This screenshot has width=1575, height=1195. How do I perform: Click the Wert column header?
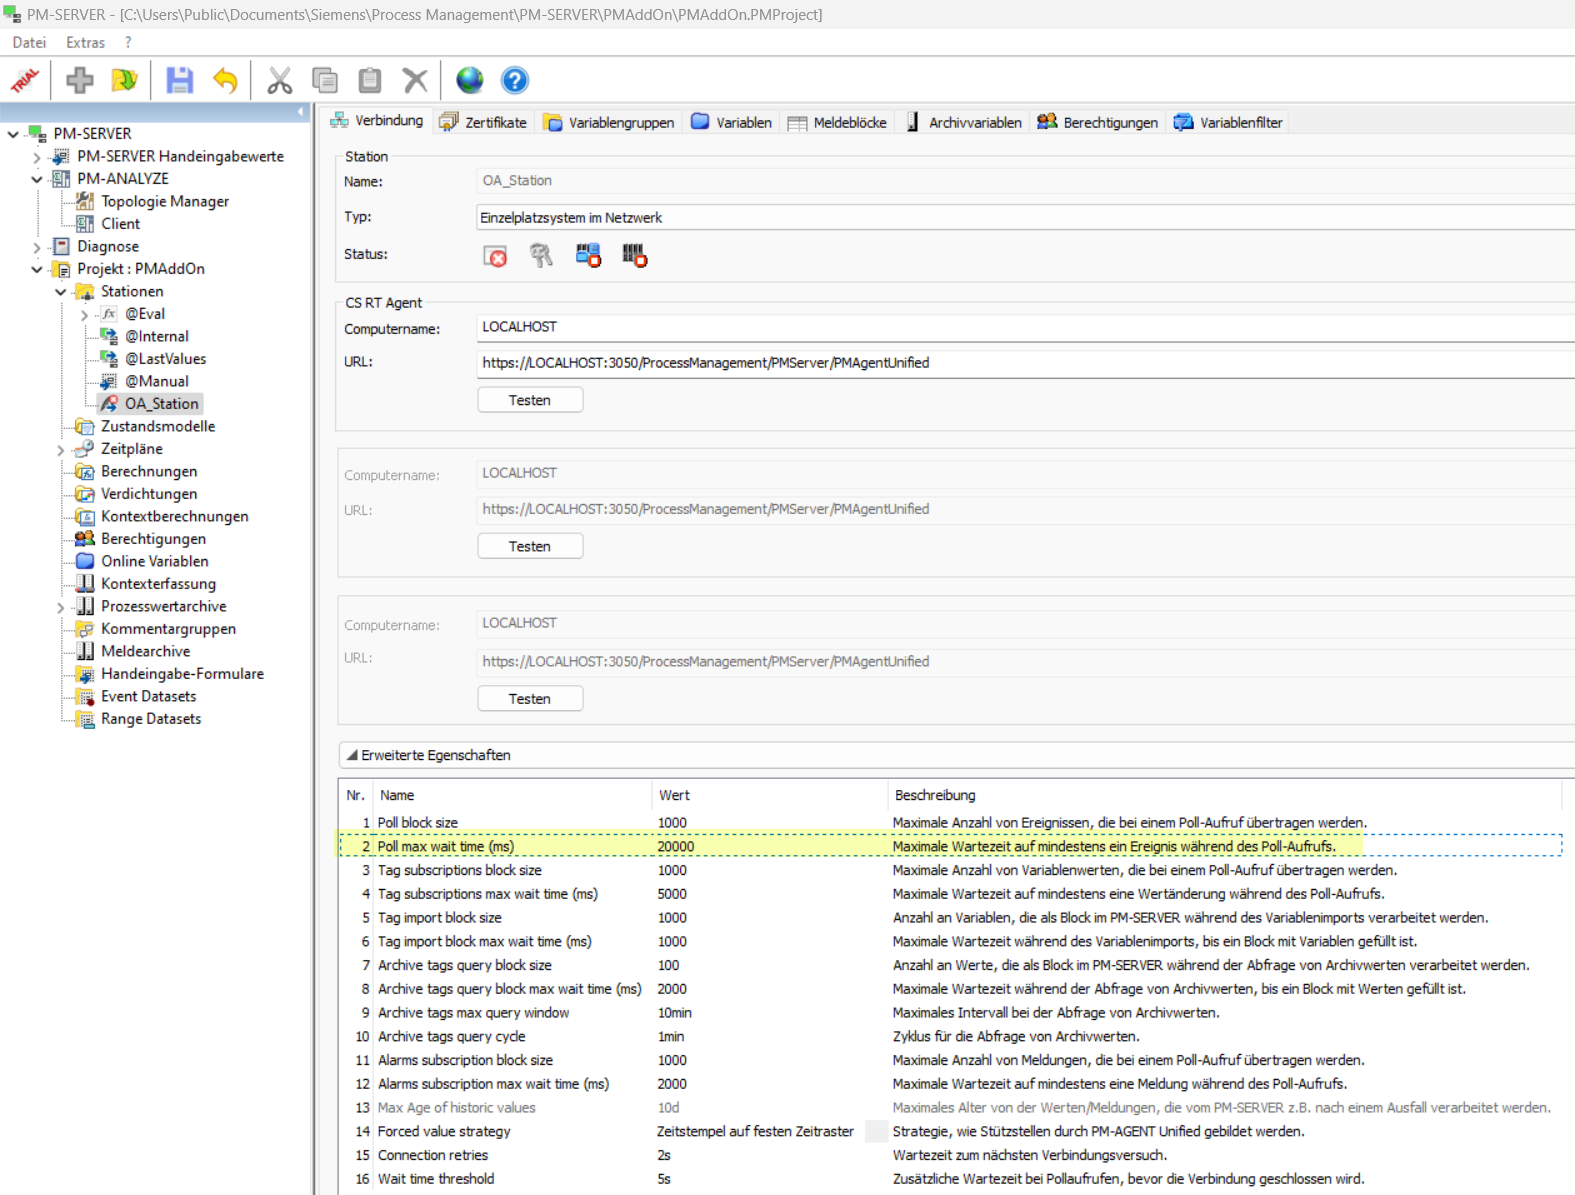[x=769, y=795]
